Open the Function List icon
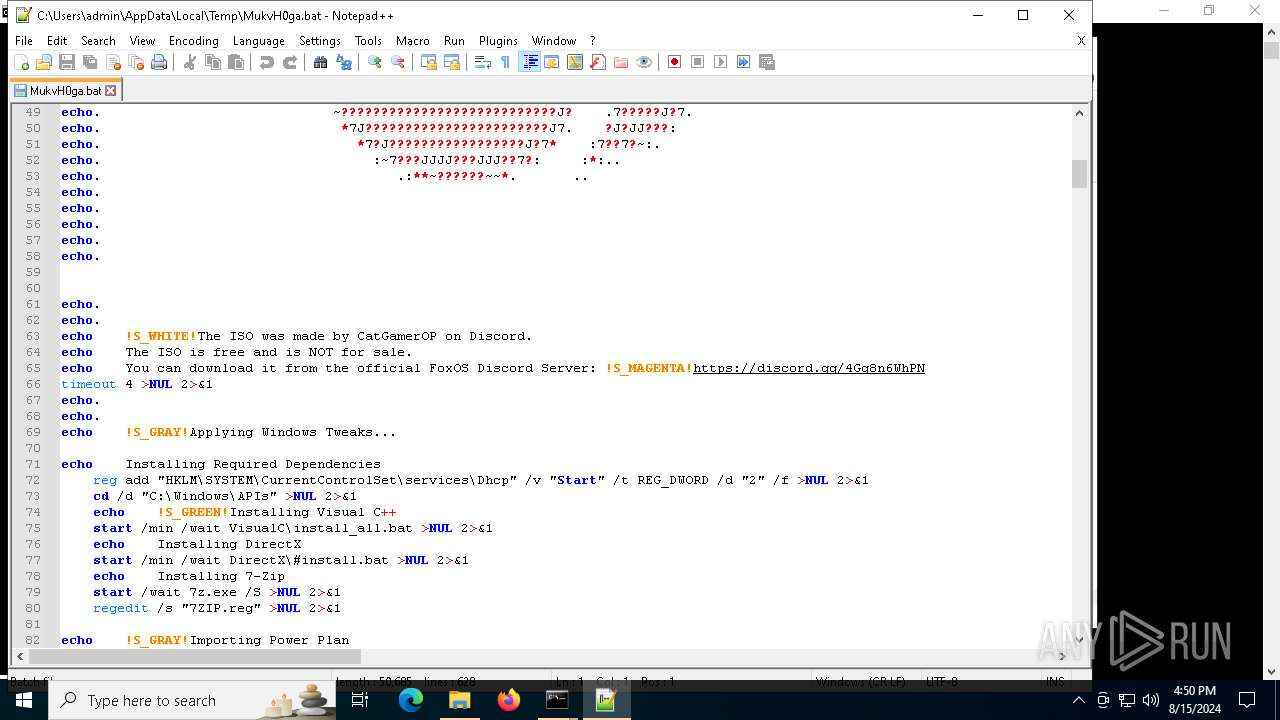1280x720 pixels. (598, 62)
